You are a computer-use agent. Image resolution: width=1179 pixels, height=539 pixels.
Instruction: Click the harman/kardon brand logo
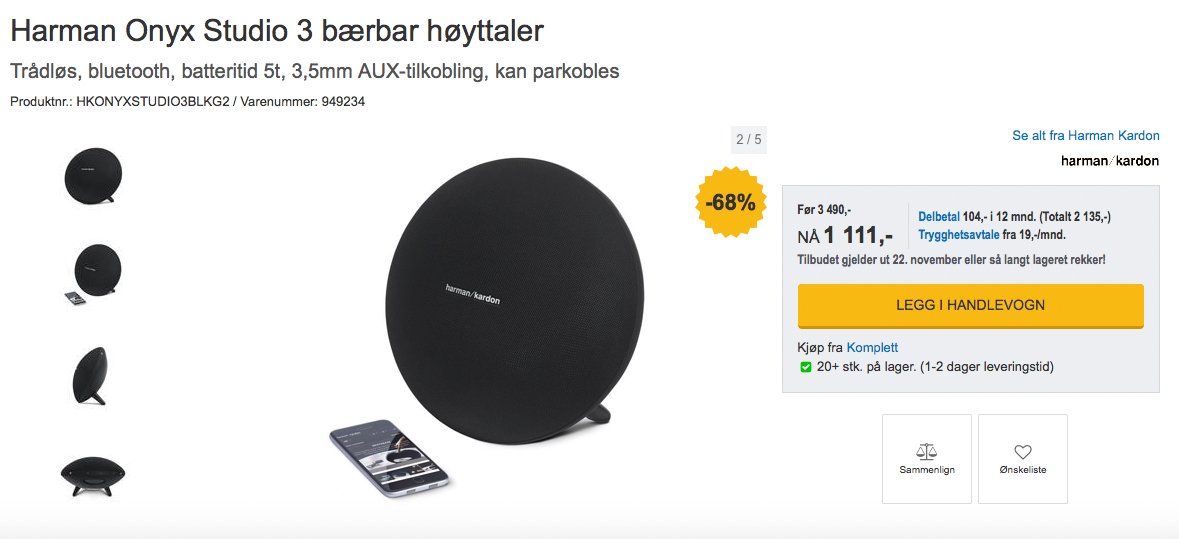pos(1109,161)
